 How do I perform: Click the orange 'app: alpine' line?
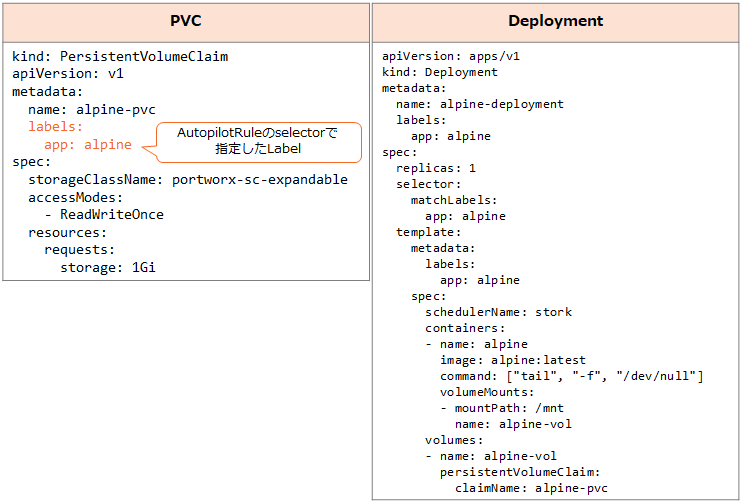pyautogui.click(x=88, y=145)
